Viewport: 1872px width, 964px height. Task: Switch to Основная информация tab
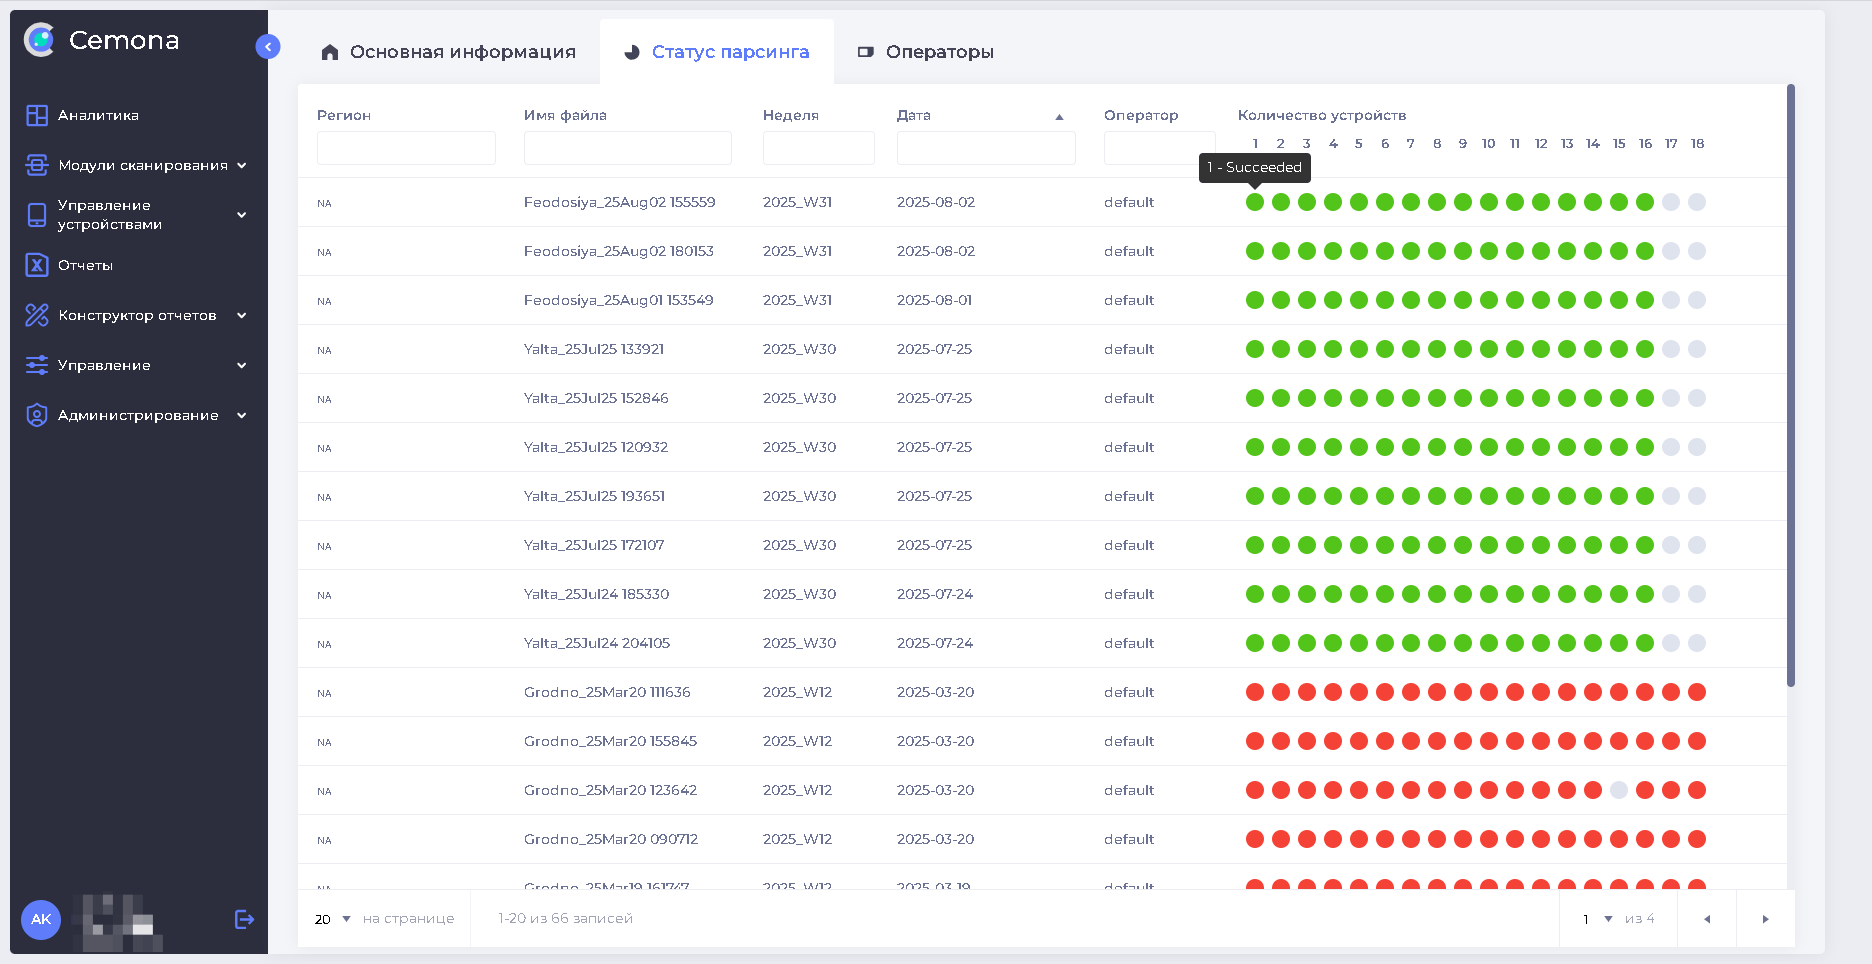click(448, 52)
